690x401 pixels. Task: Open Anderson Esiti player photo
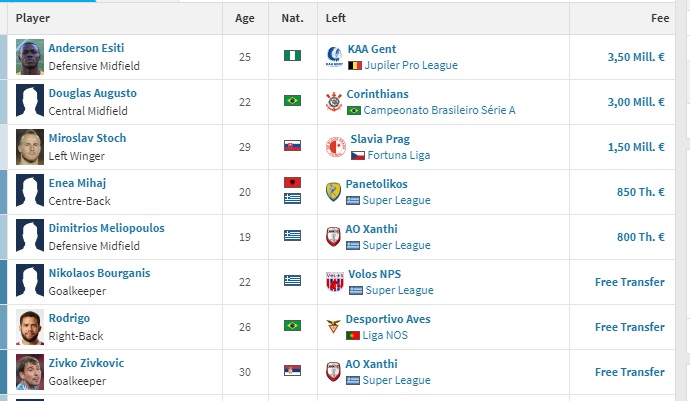point(30,57)
